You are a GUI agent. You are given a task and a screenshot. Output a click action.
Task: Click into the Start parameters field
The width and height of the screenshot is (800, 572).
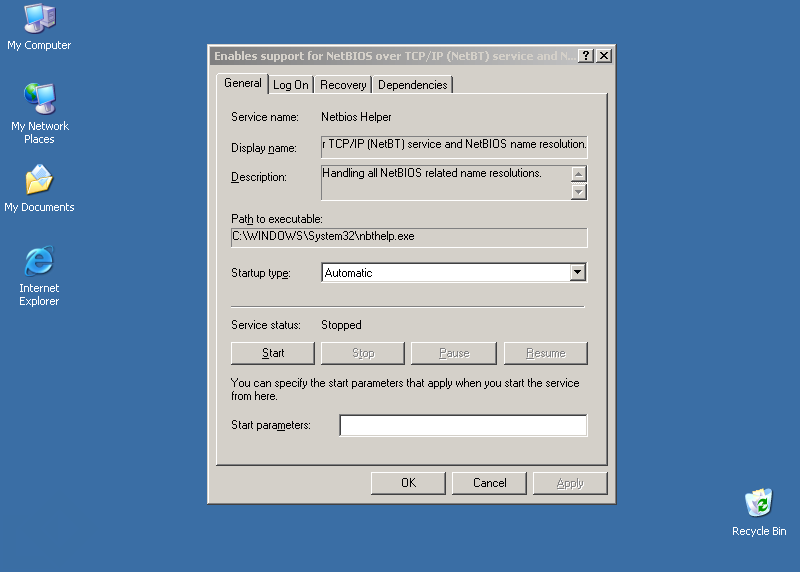coord(463,426)
